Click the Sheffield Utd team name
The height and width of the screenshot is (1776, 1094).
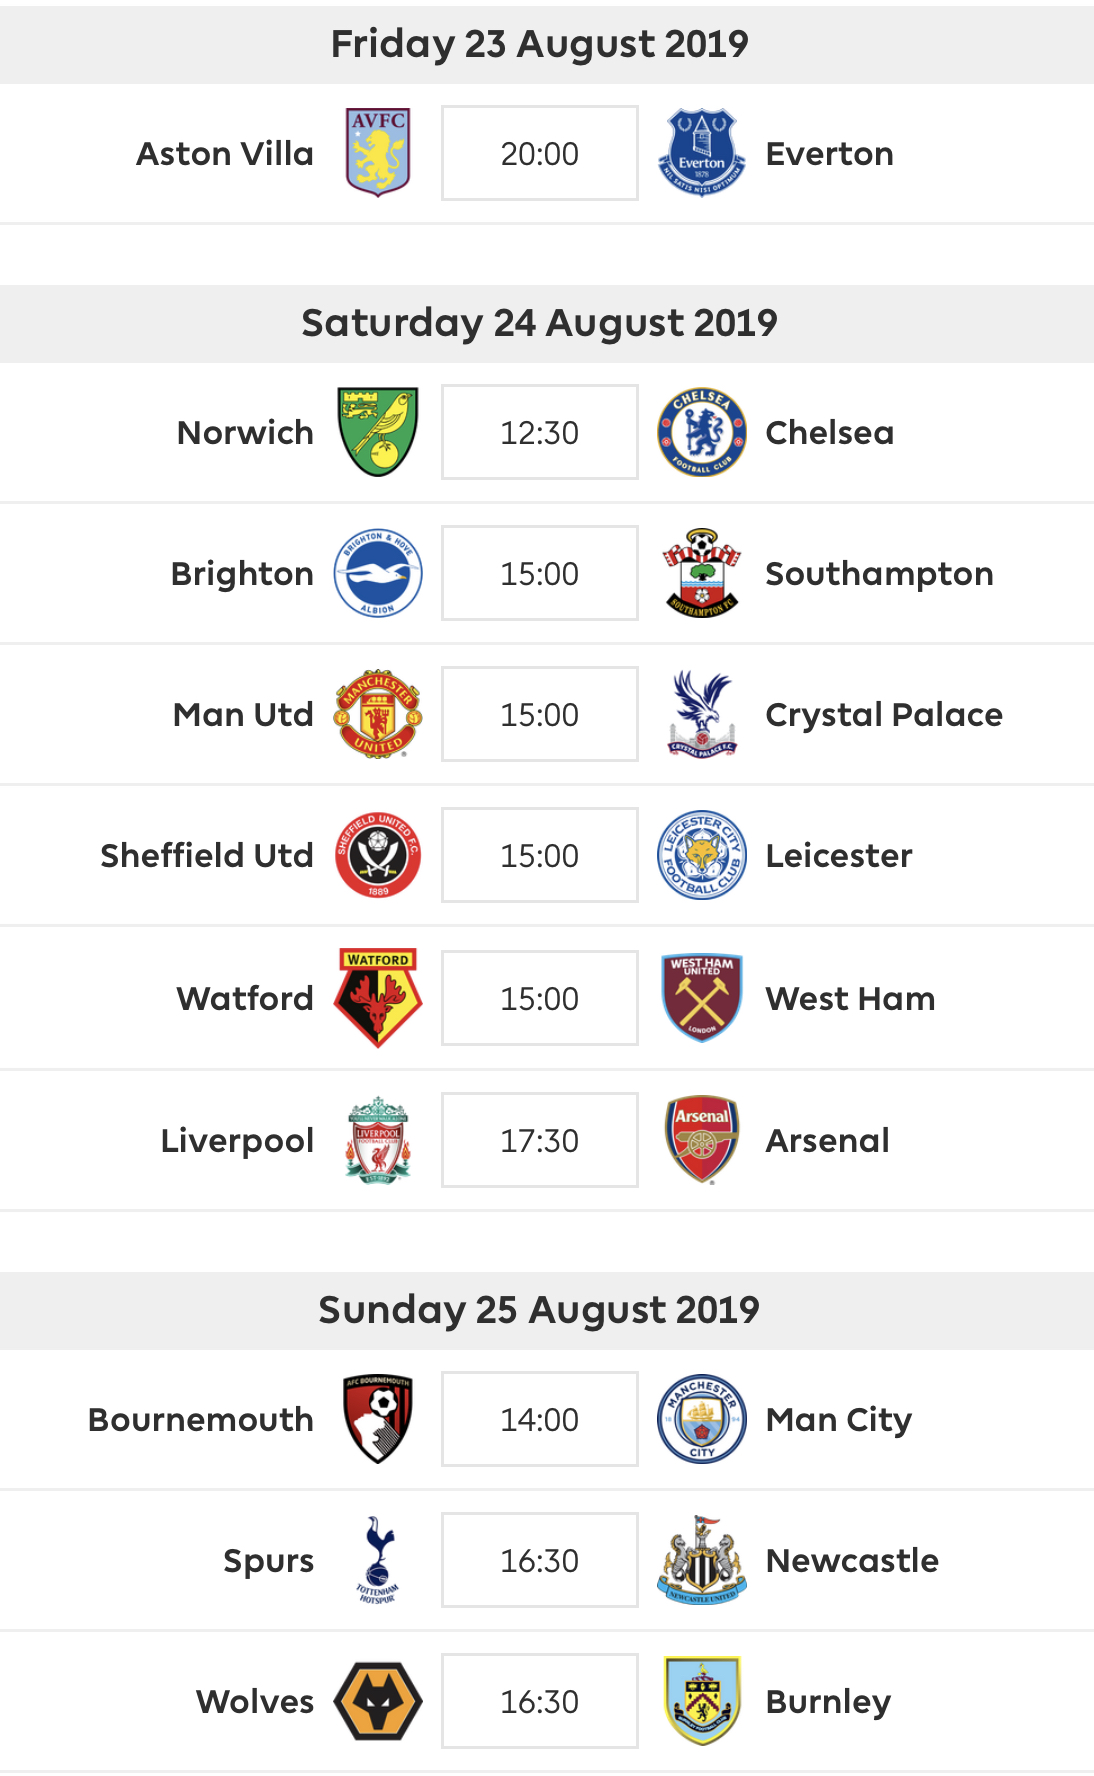tap(207, 855)
